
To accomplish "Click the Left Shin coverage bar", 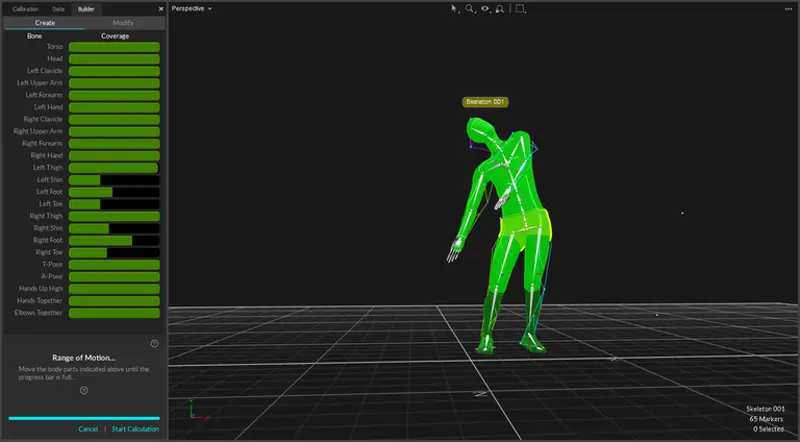I will tap(113, 180).
